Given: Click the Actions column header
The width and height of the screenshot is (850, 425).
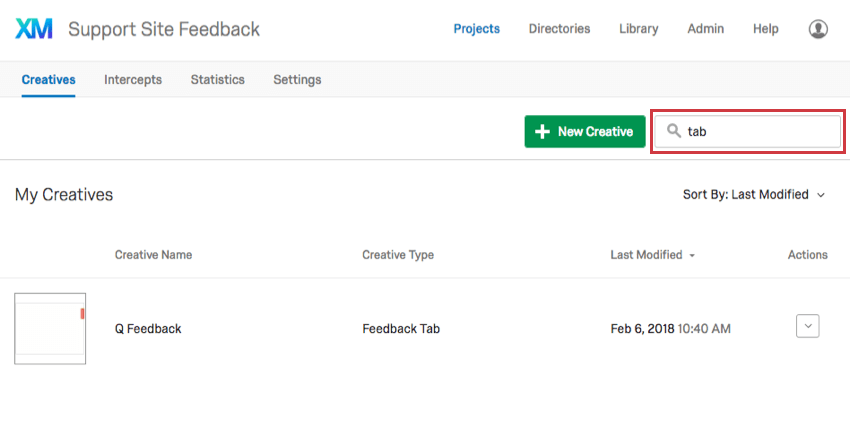Looking at the screenshot, I should [808, 255].
